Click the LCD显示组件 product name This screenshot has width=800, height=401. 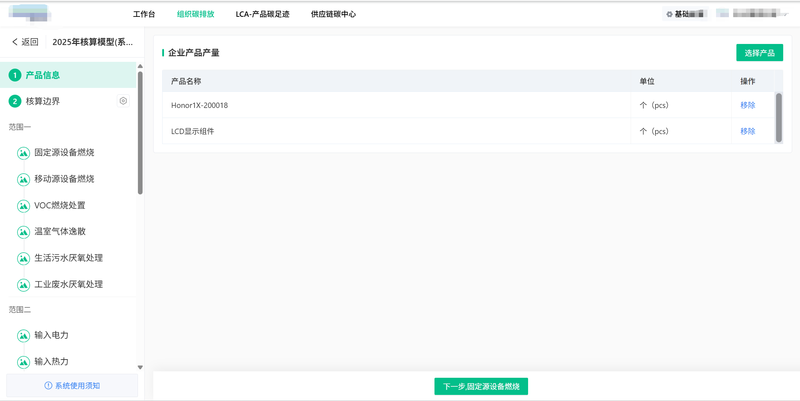(x=192, y=131)
